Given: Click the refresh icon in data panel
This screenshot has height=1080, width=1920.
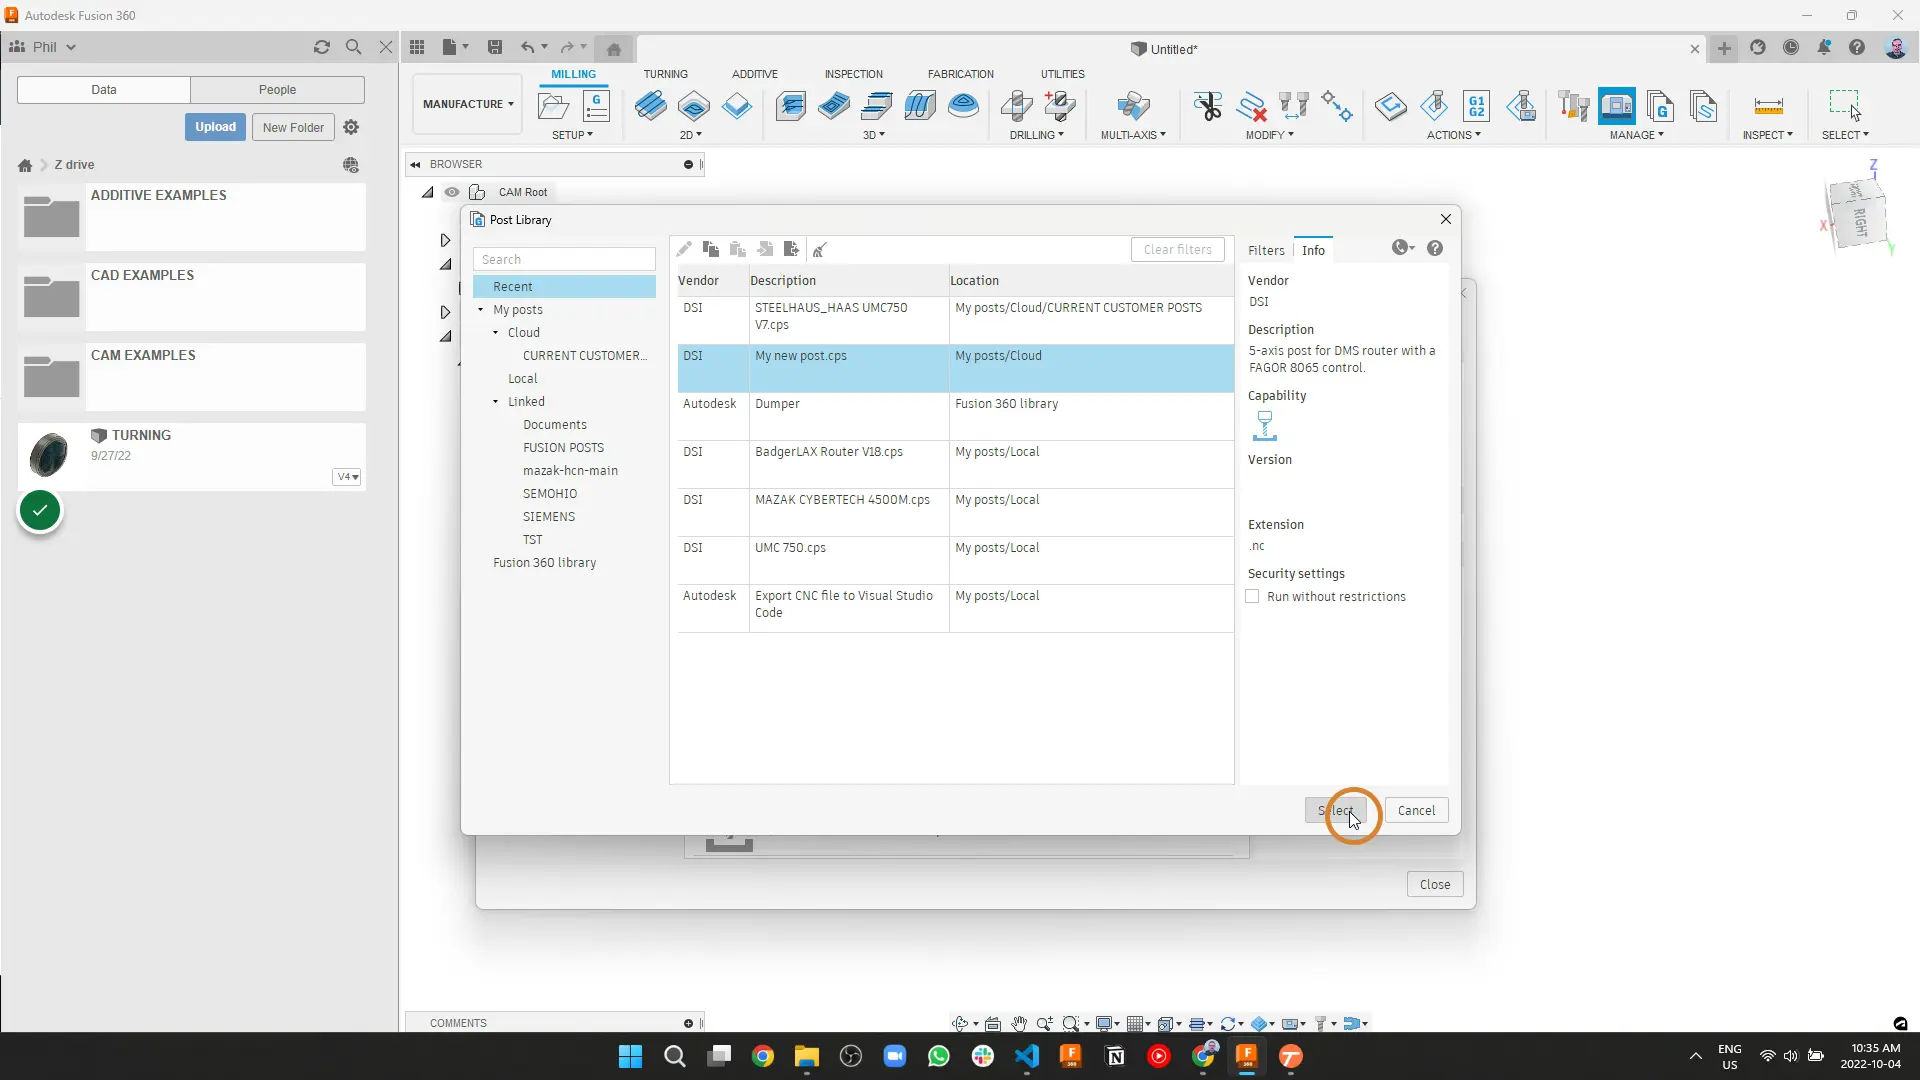Looking at the screenshot, I should pyautogui.click(x=322, y=47).
